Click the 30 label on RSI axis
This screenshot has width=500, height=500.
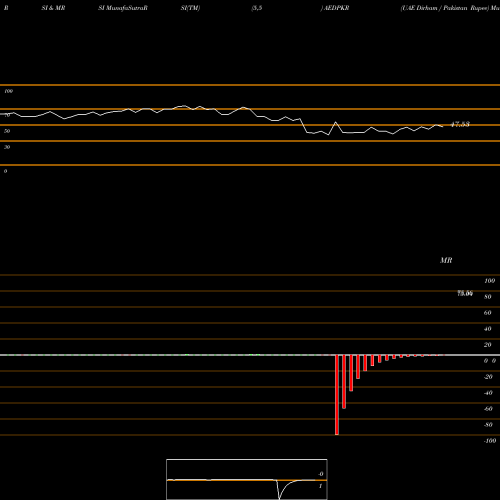point(7,147)
